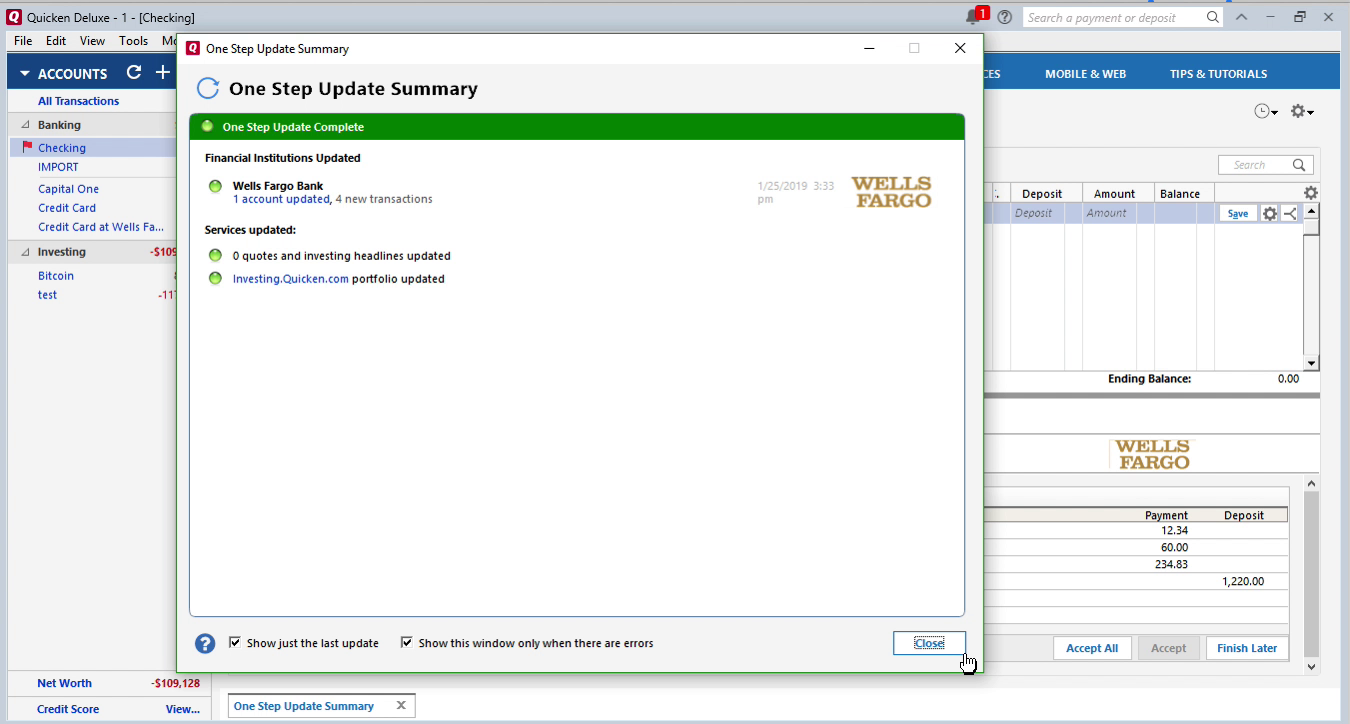Select the Credit Card account
Screen dimensions: 1350x724
coord(67,208)
